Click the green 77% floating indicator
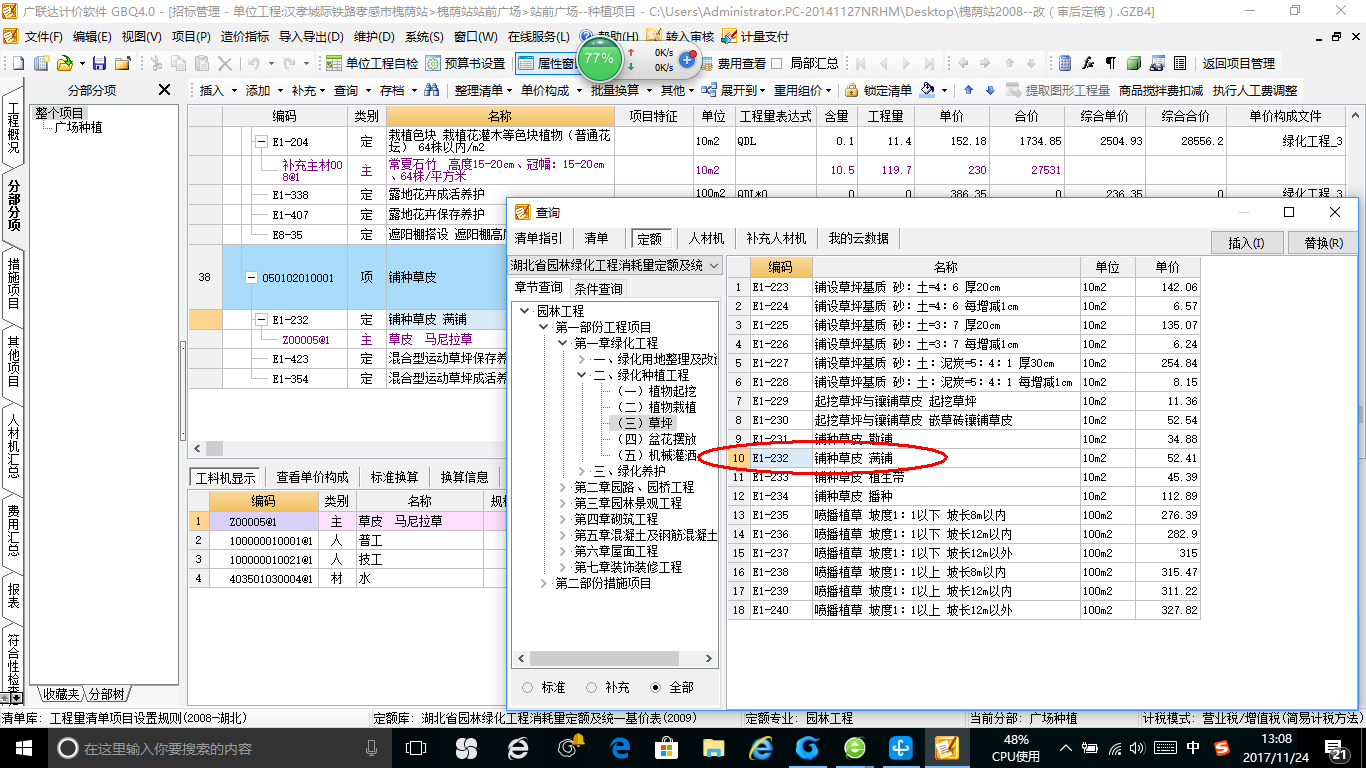The height and width of the screenshot is (768, 1366). 599,58
